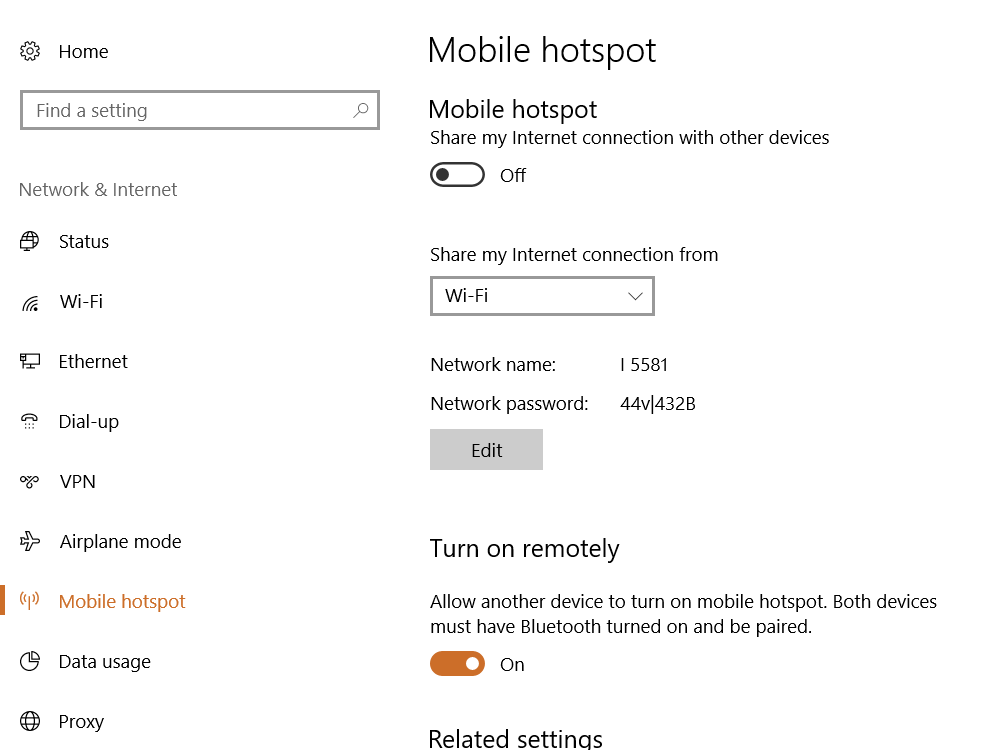1000x750 pixels.
Task: Click the Wi-Fi signal icon
Action: point(30,302)
